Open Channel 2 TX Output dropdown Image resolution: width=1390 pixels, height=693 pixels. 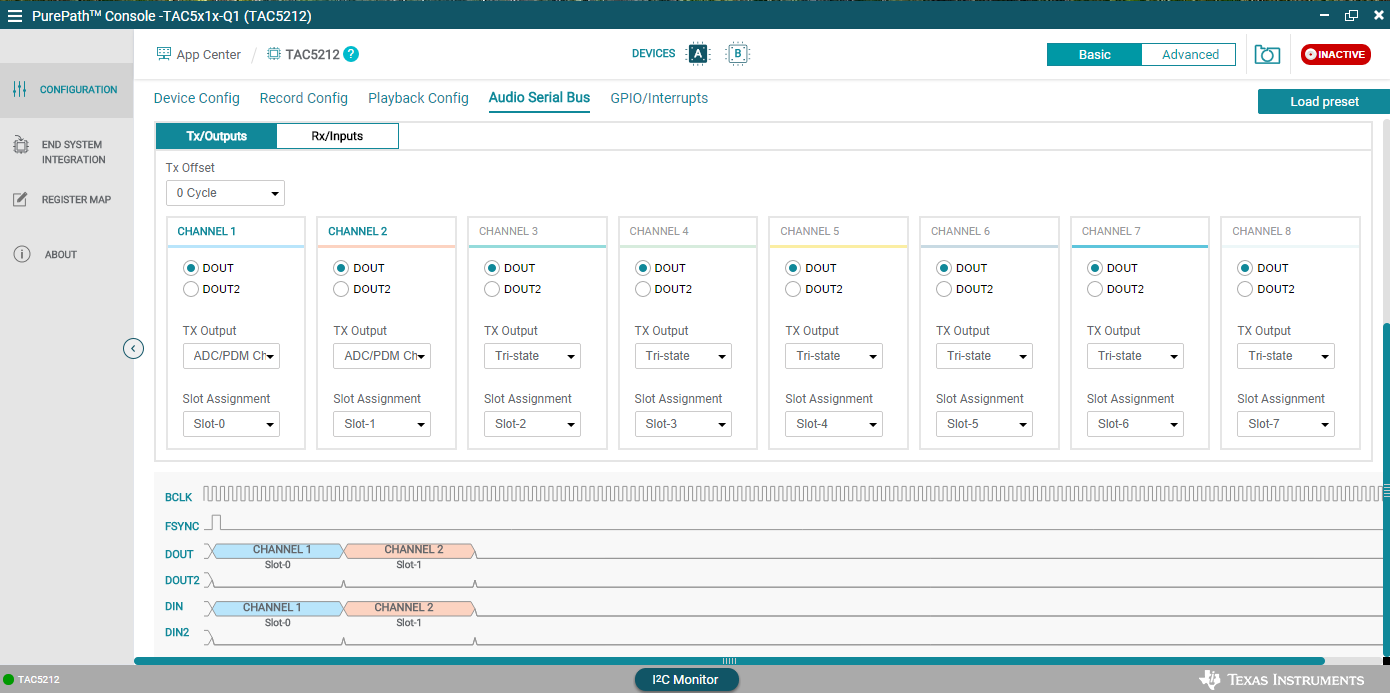[381, 356]
